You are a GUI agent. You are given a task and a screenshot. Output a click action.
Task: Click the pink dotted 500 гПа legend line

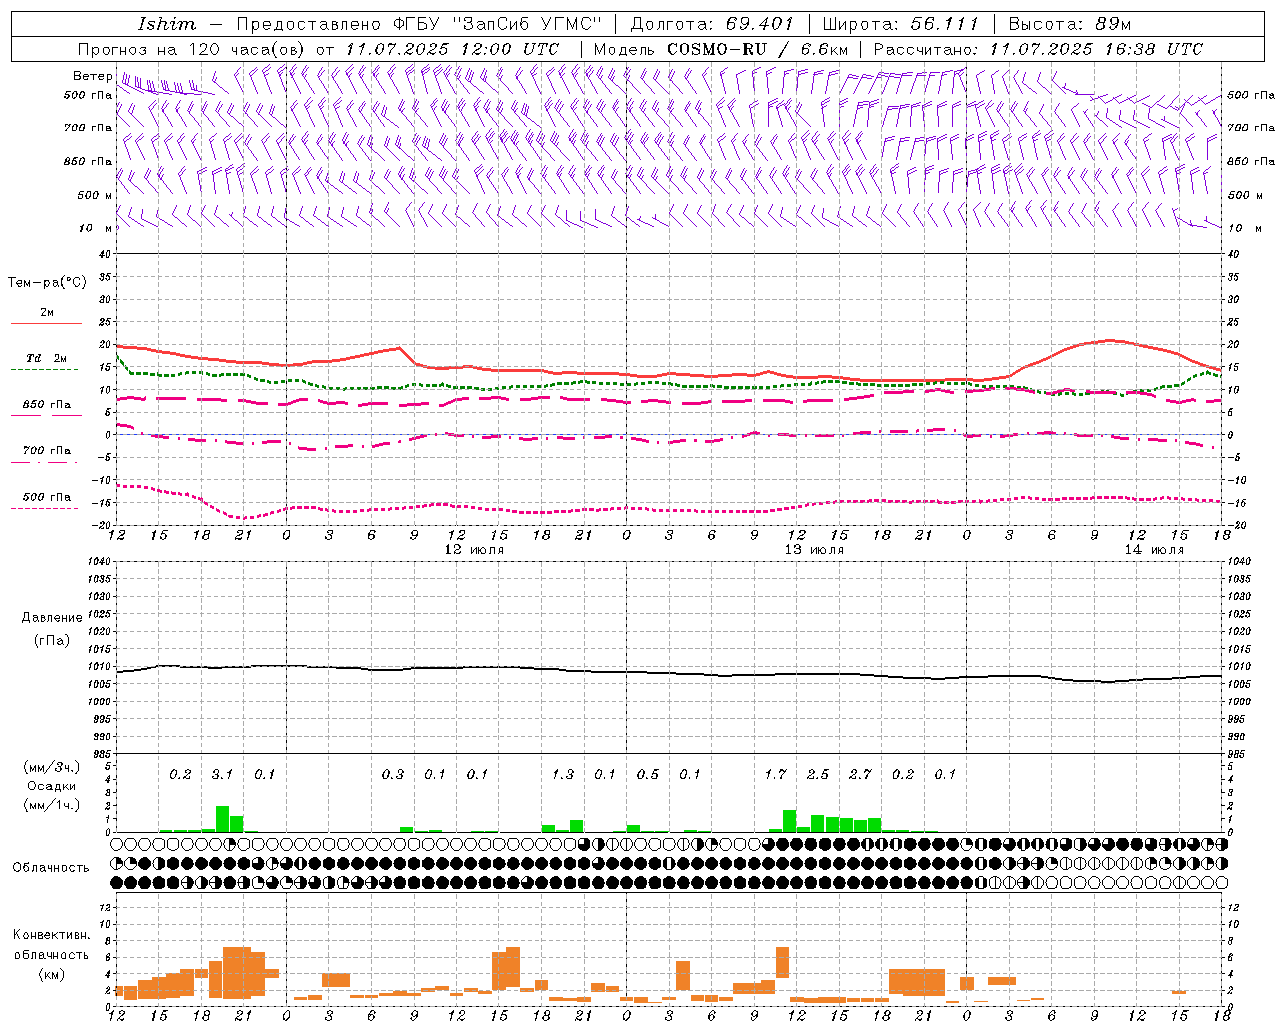[x=46, y=508]
